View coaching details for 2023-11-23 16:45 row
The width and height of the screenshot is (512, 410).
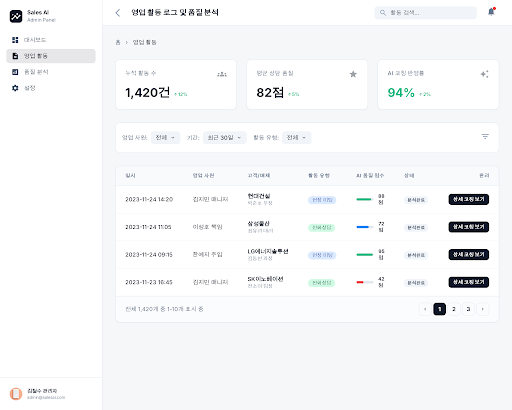point(469,282)
